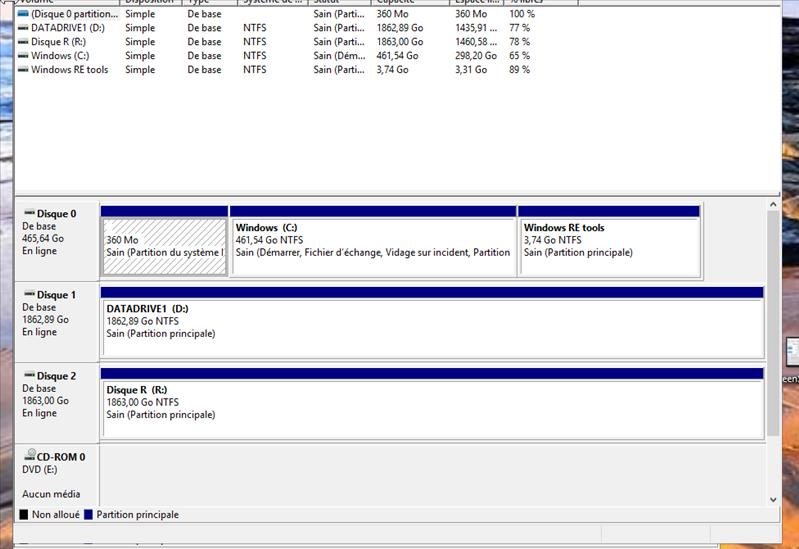The width and height of the screenshot is (799, 549).
Task: Click the vertical scrollbar thumb in disk pane
Action: (773, 323)
